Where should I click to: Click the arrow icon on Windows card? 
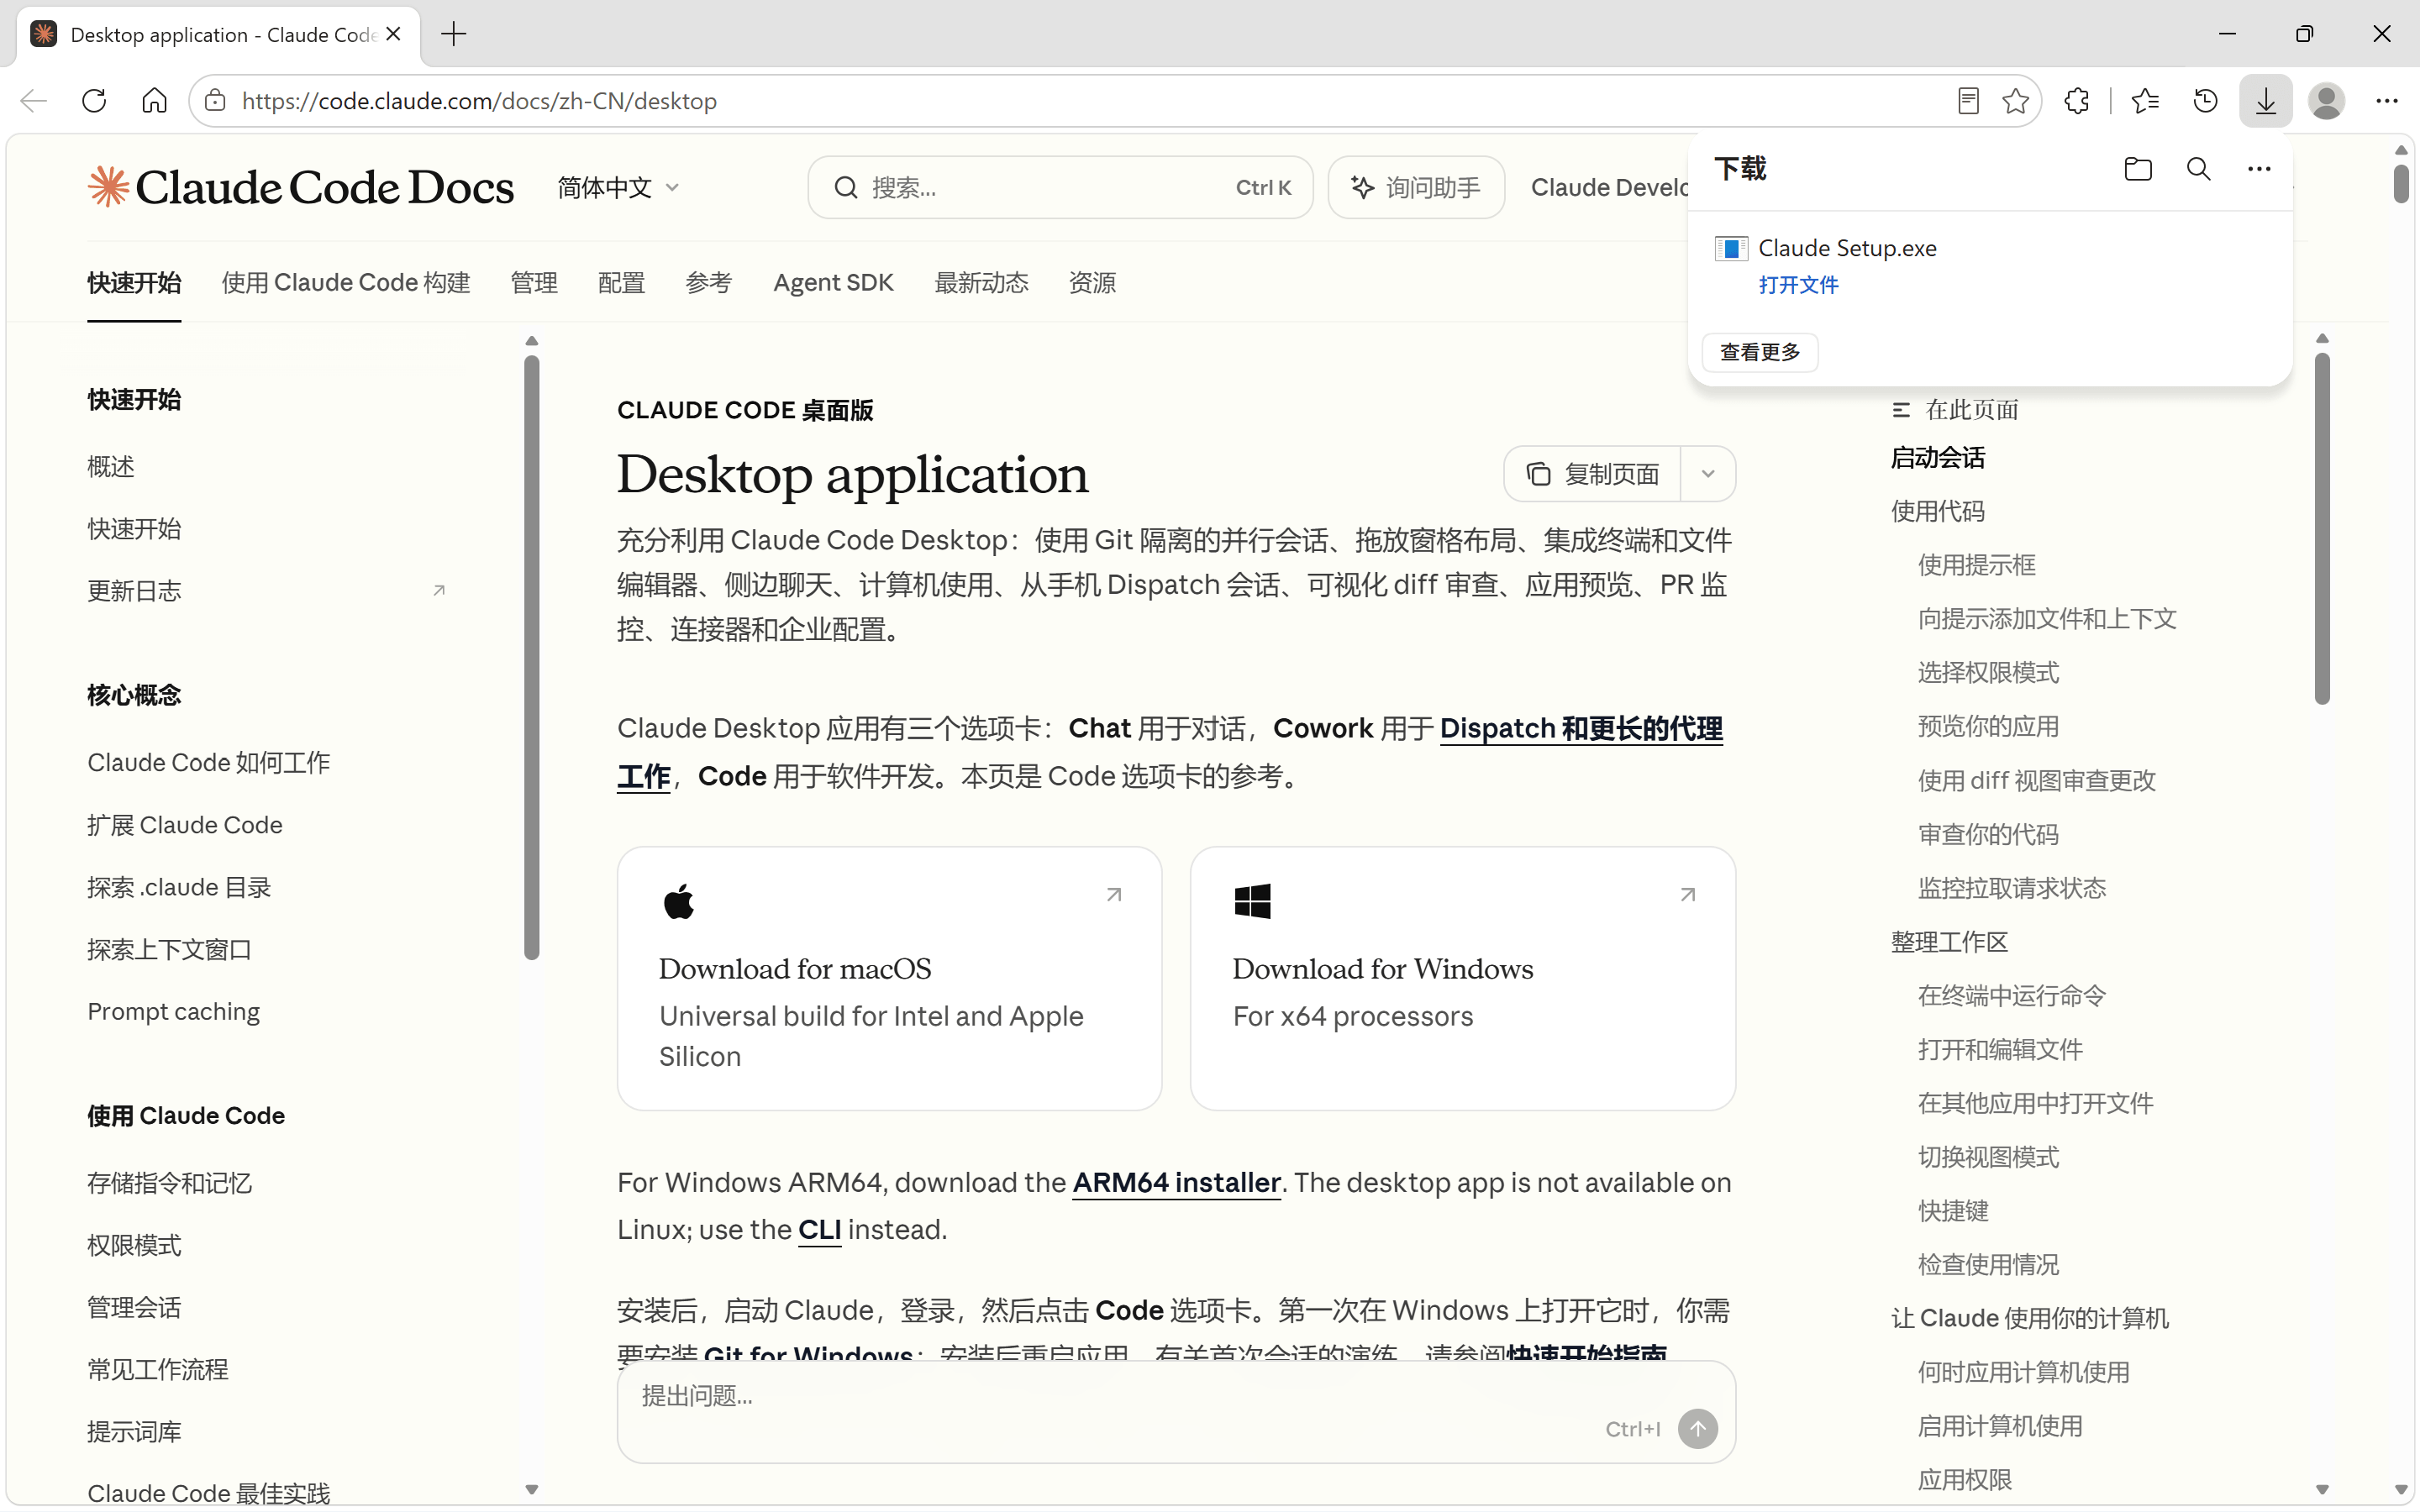(1687, 894)
